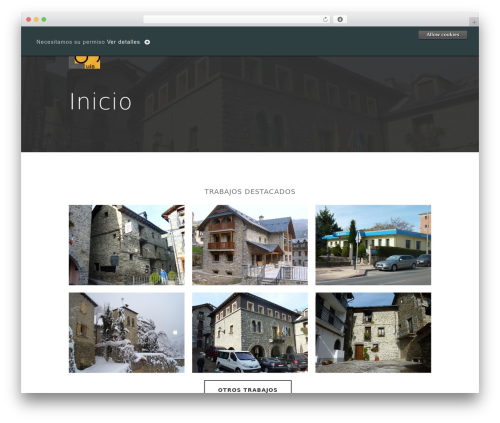
Task: Open a new tab with the plus button
Action: point(474,22)
